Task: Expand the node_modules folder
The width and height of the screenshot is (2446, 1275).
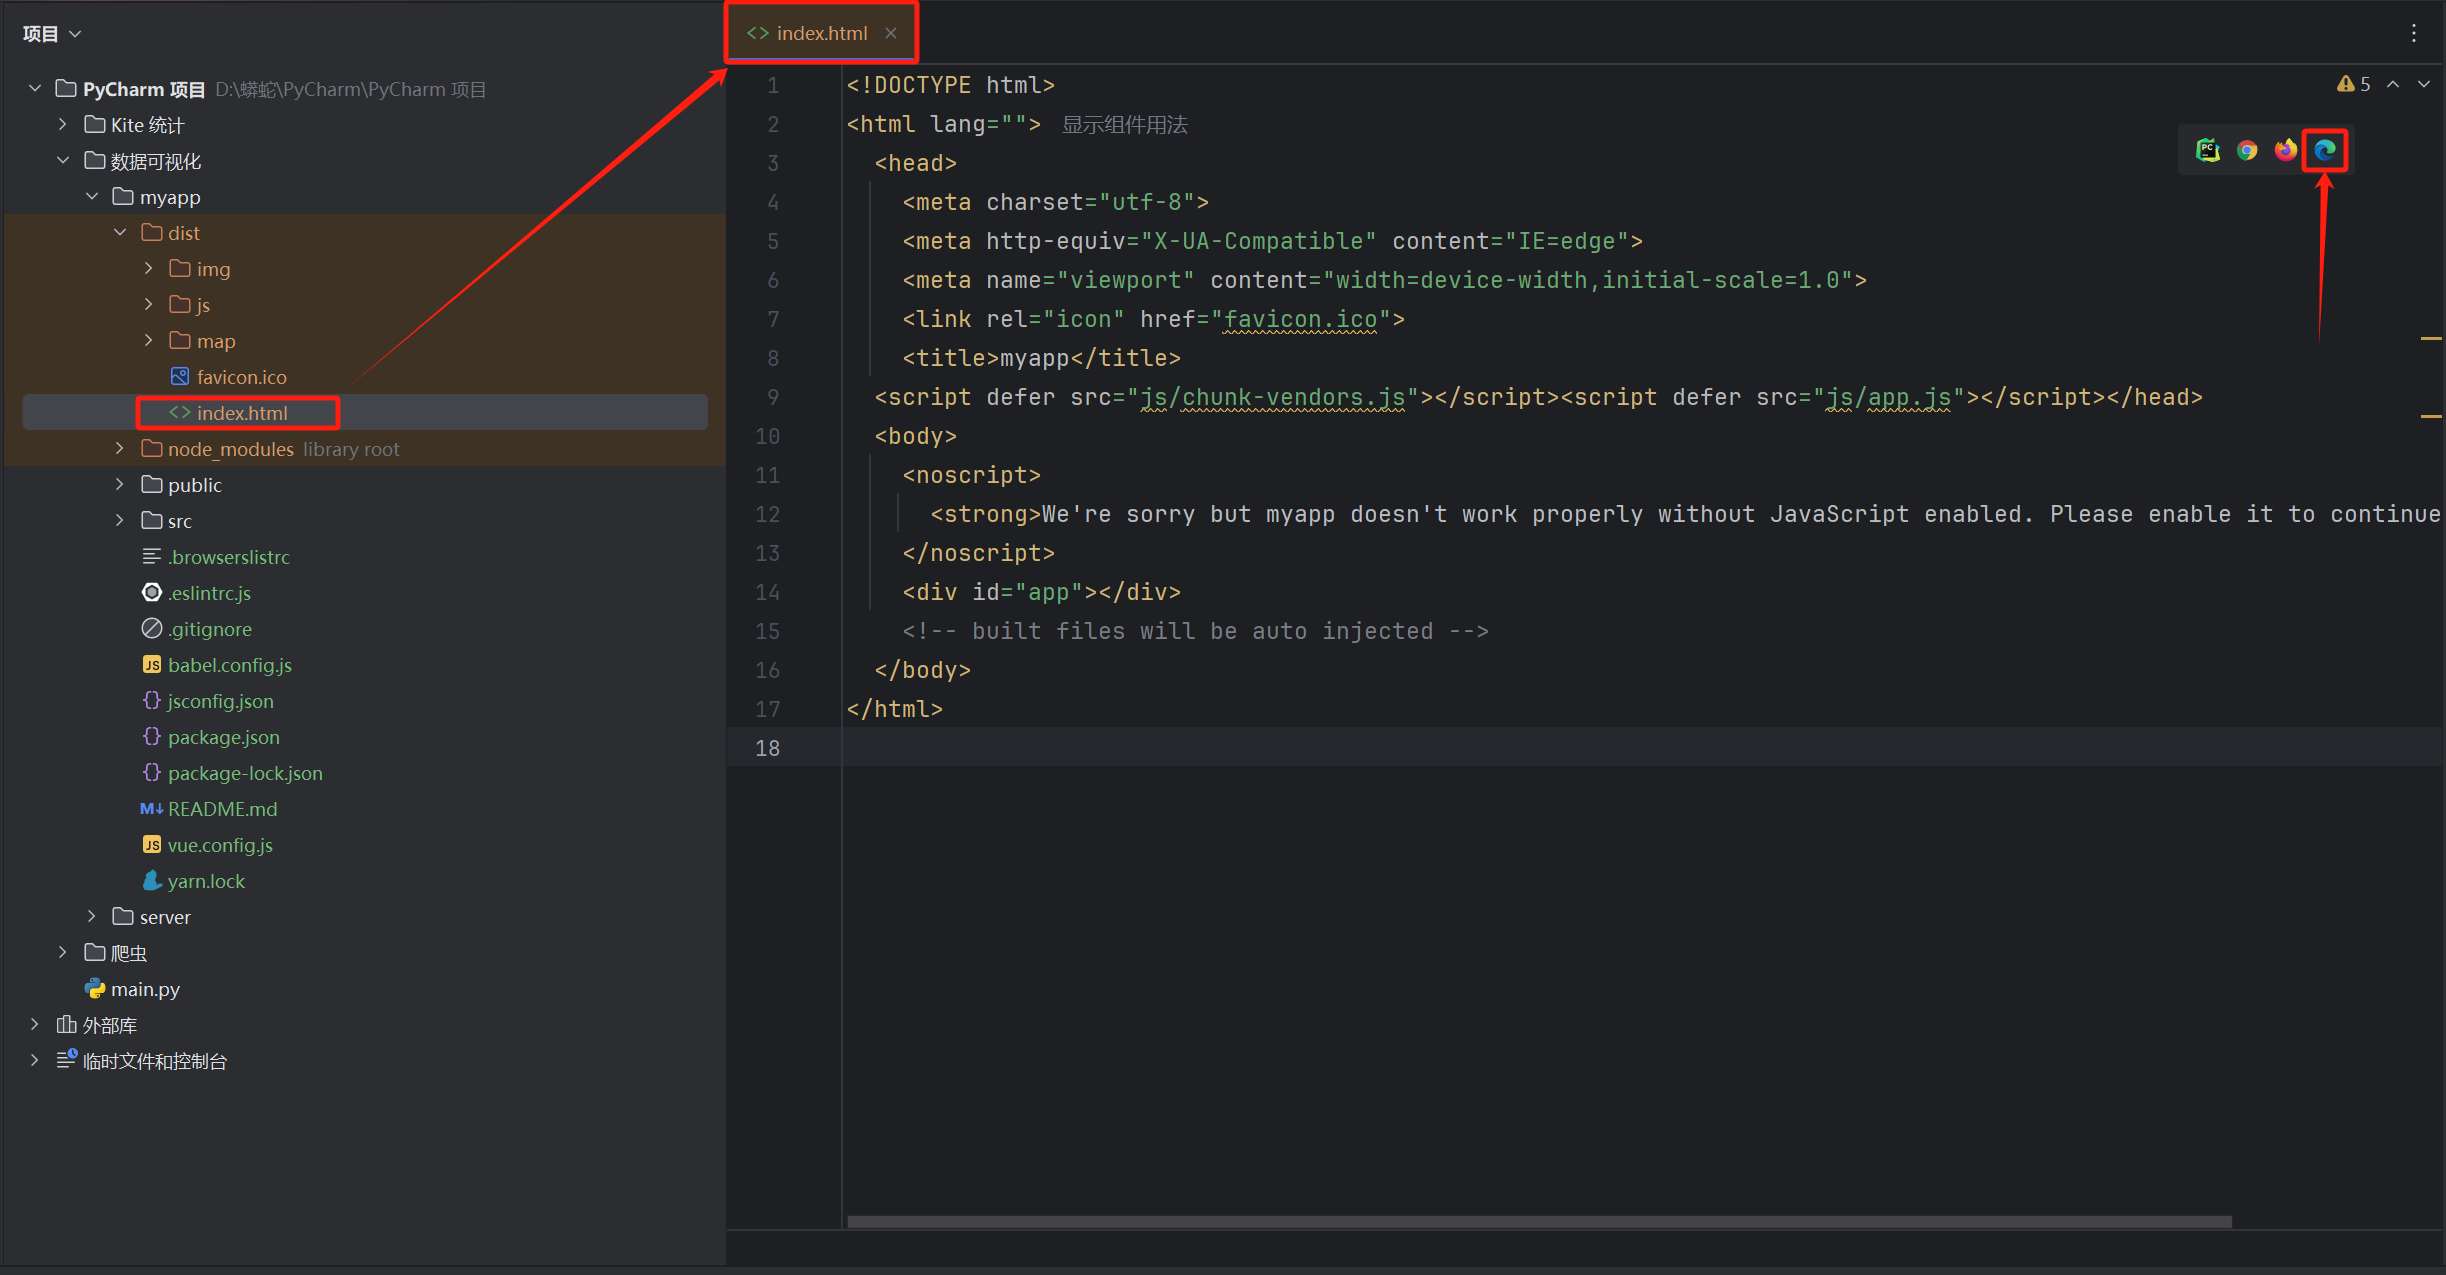Action: coord(120,449)
